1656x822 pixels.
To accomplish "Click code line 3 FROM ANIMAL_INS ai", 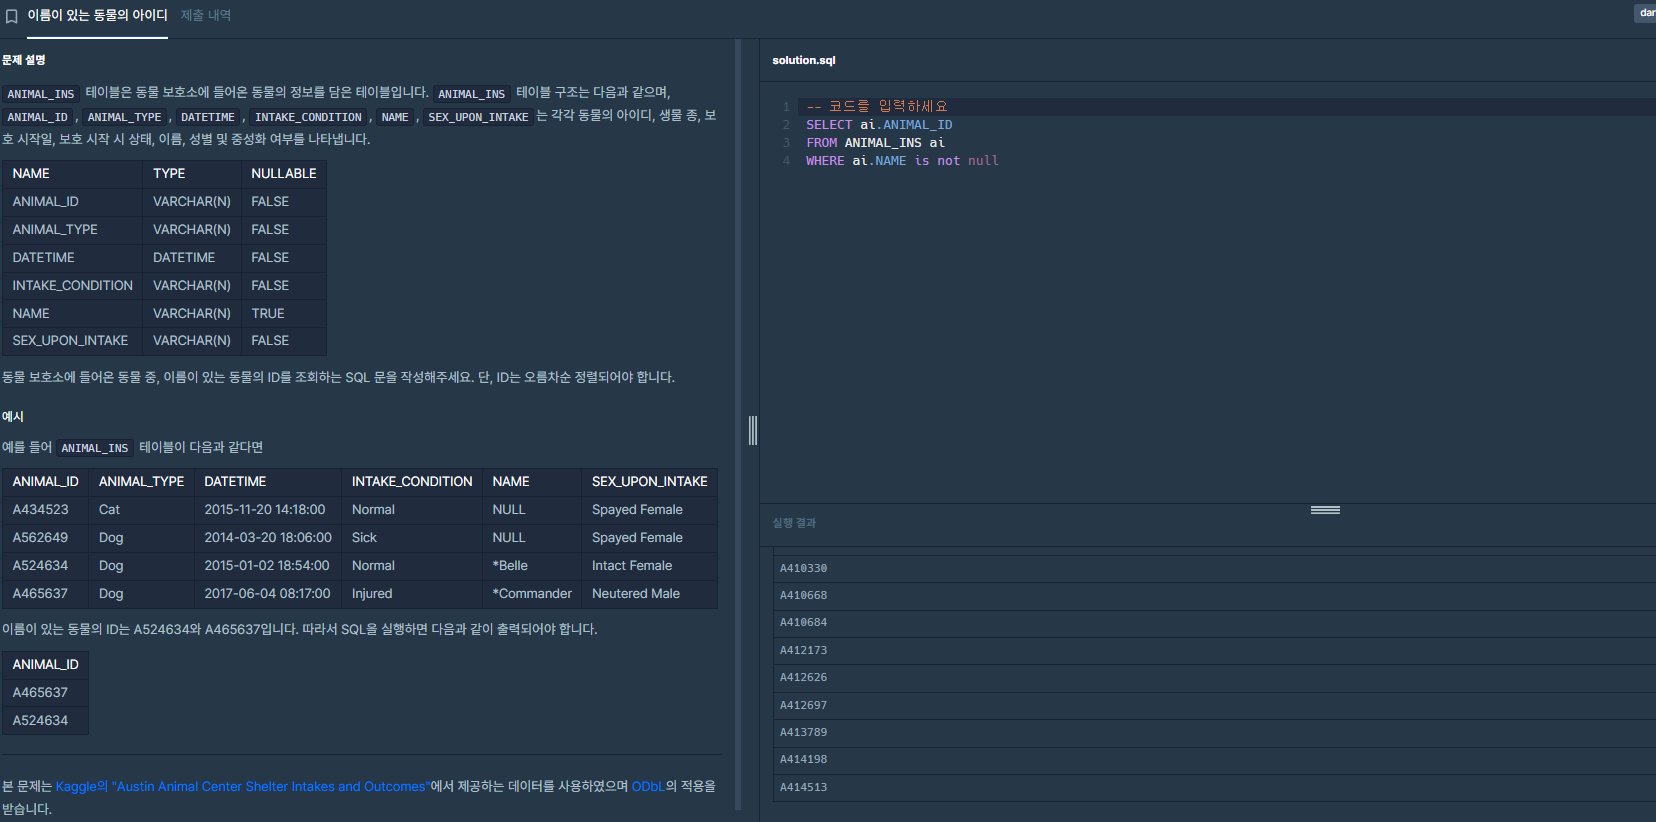I will (875, 143).
